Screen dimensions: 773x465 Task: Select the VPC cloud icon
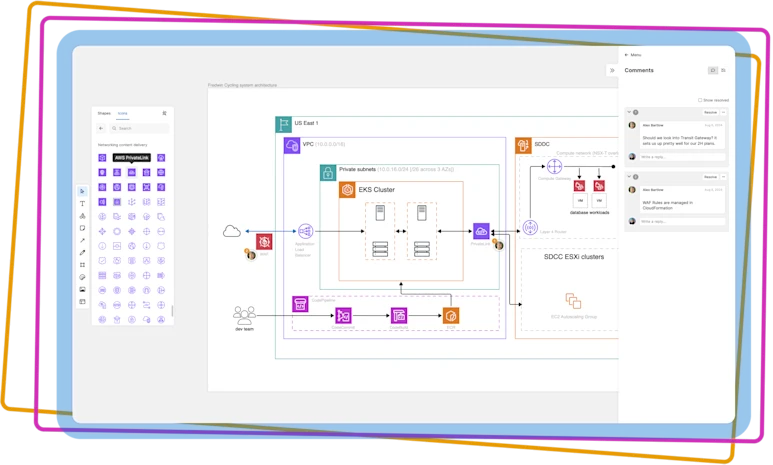pos(292,145)
